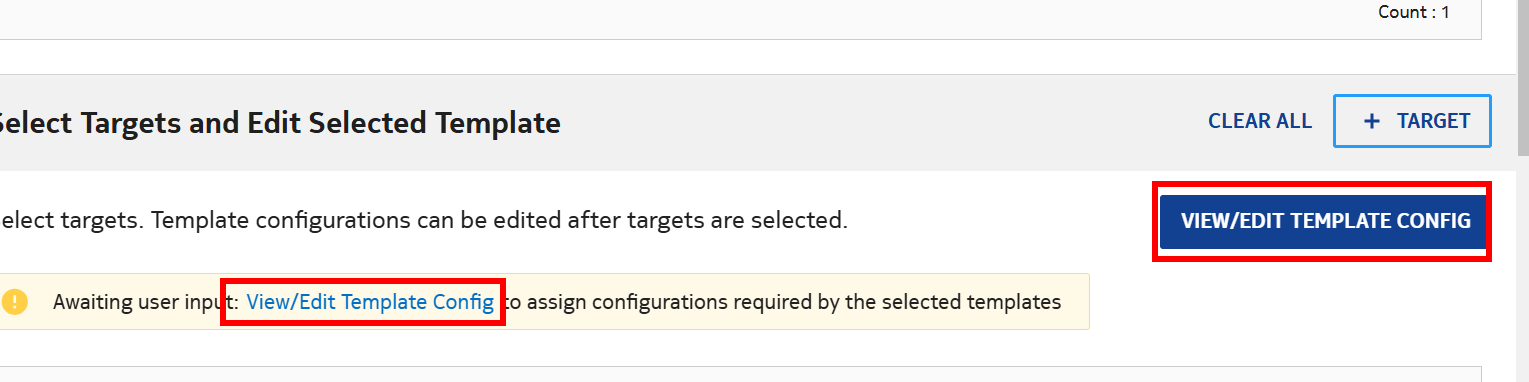1529x382 pixels.
Task: Click the word TARGET on the outlined button
Action: 1434,121
